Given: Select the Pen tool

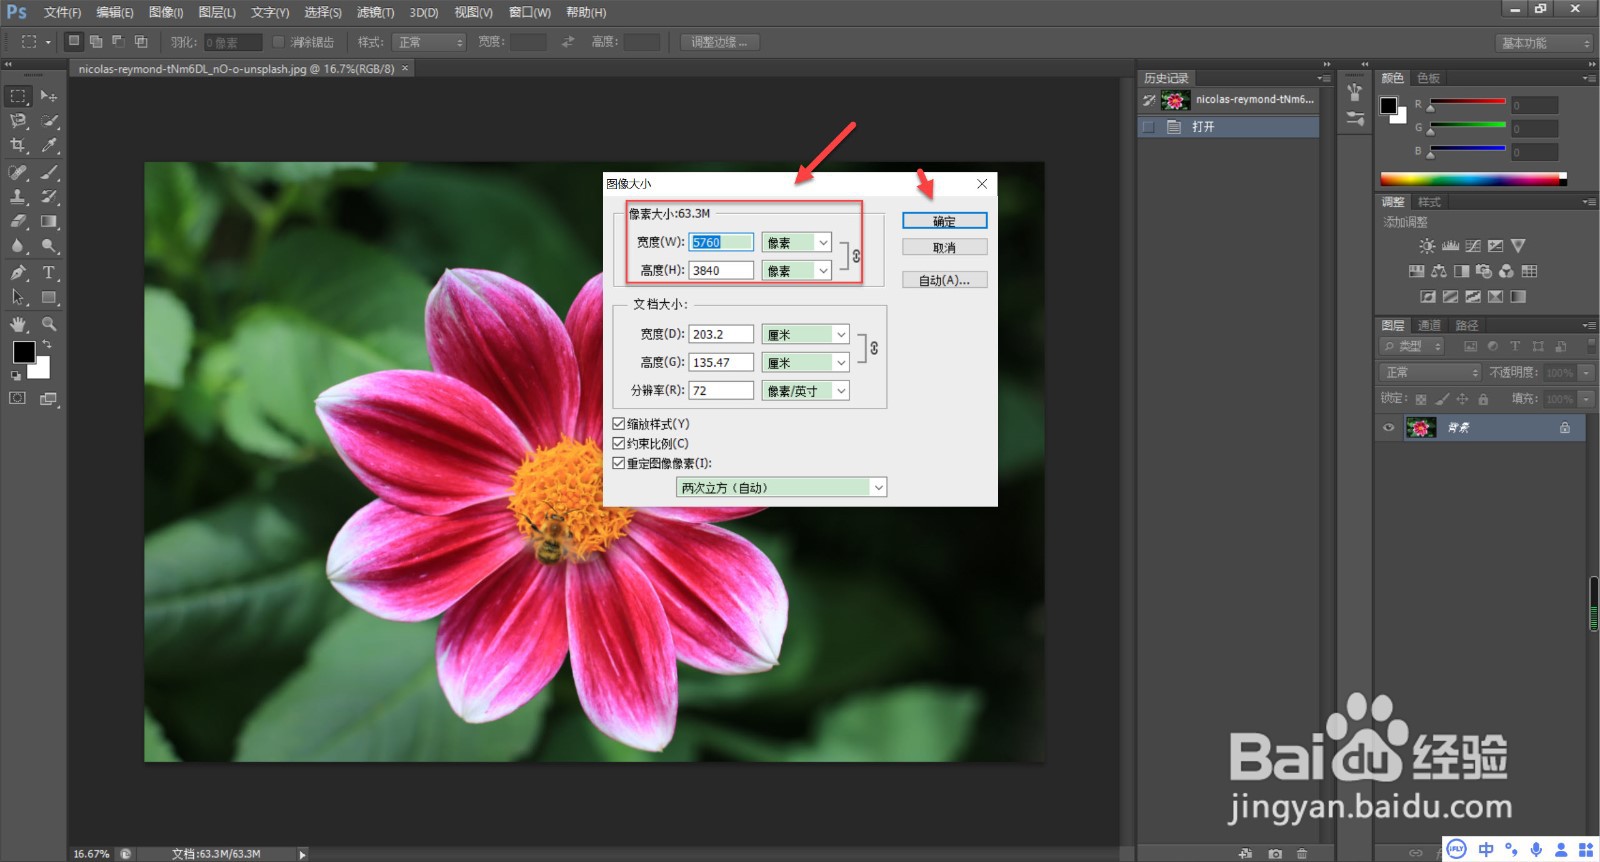Looking at the screenshot, I should [x=18, y=272].
